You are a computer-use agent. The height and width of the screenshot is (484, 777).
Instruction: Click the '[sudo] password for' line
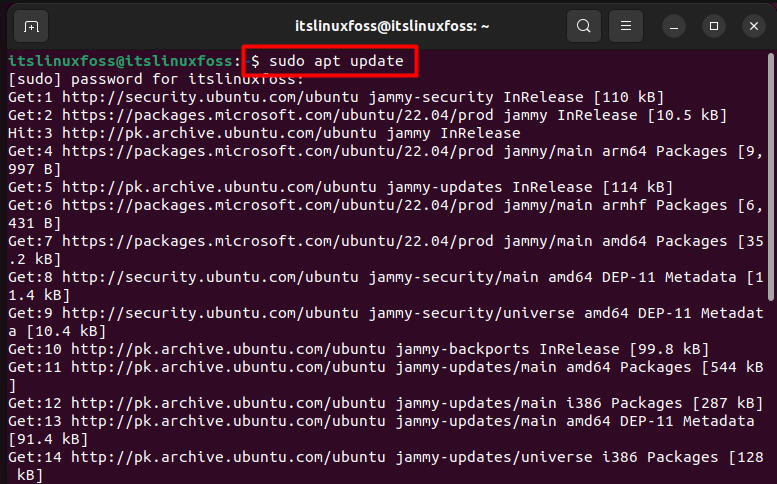156,79
